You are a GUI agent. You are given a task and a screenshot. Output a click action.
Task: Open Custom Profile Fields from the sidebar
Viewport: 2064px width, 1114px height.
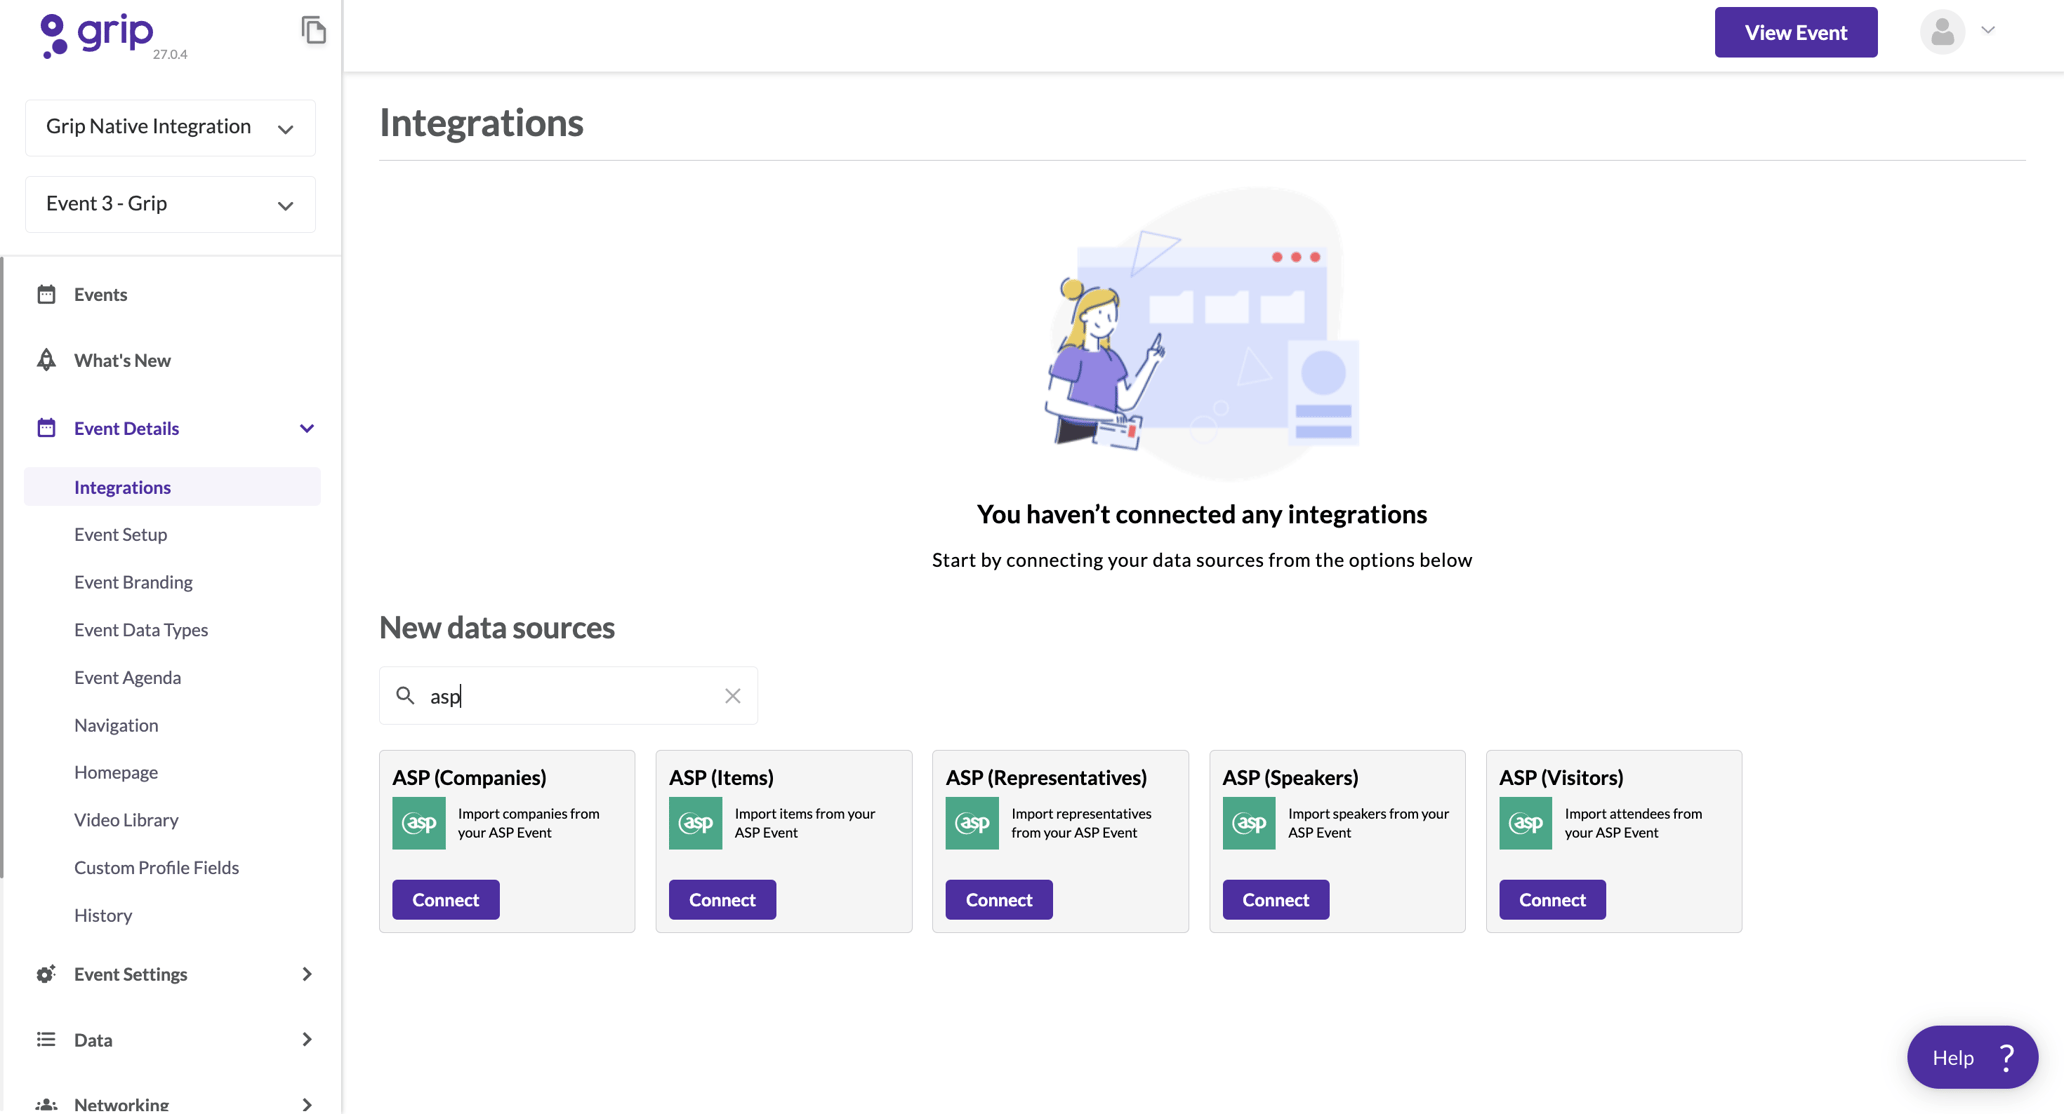(156, 867)
